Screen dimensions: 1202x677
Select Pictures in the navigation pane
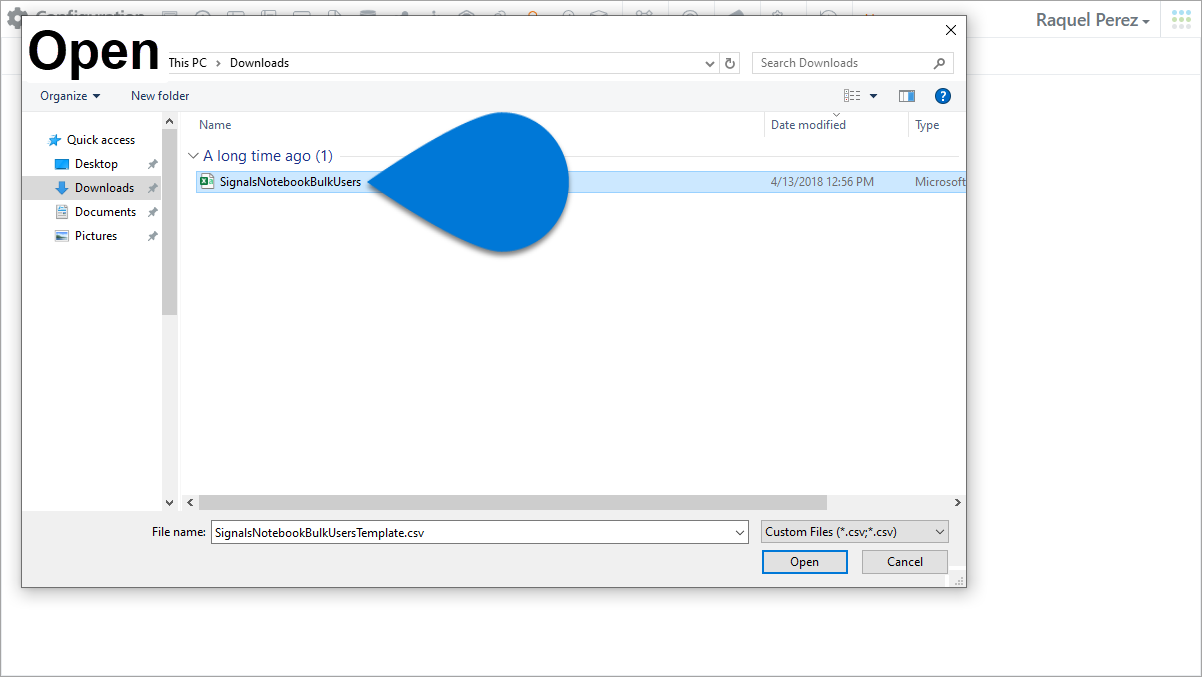[x=96, y=236]
